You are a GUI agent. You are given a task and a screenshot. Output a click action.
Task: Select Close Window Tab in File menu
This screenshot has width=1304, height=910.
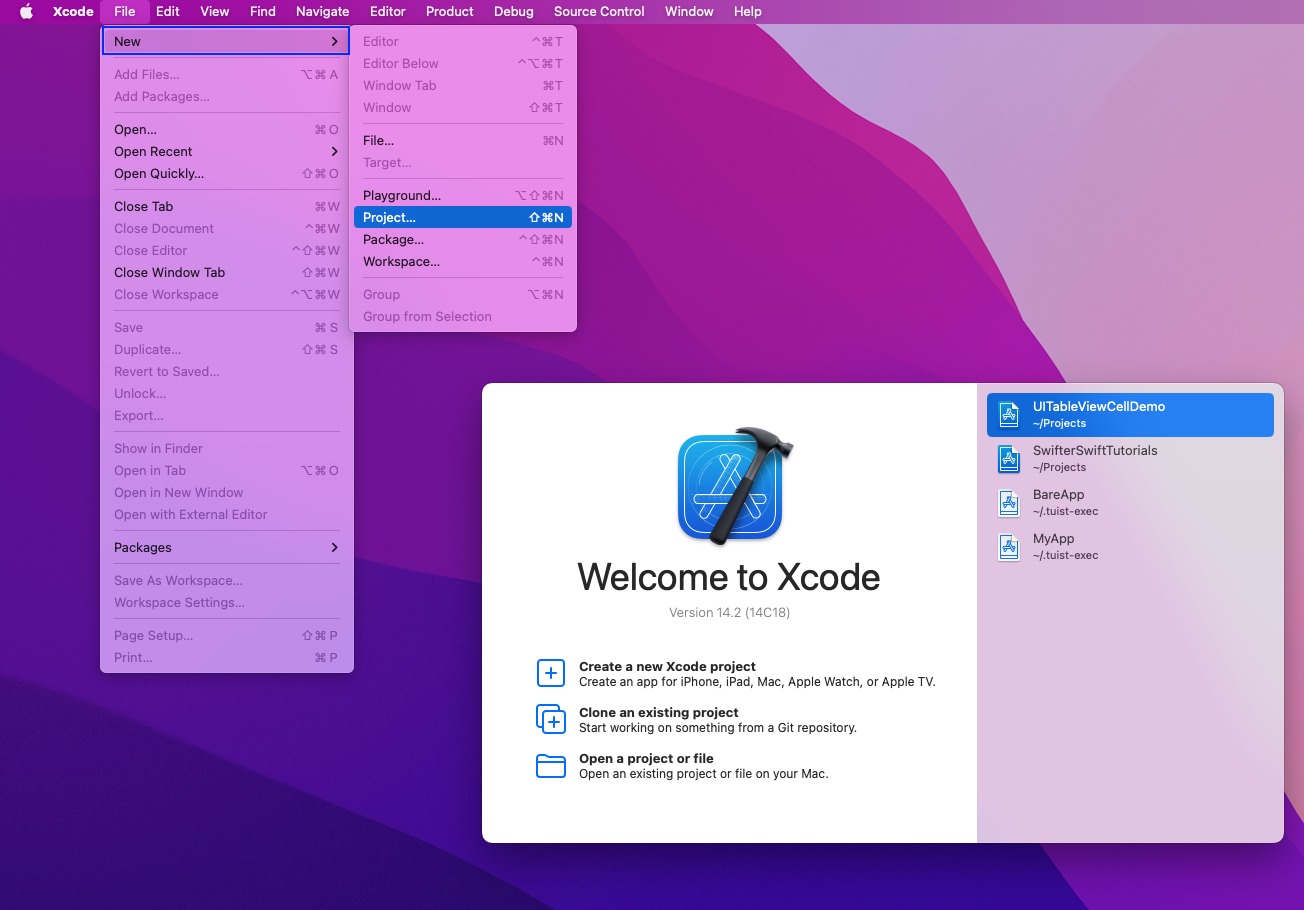[227, 273]
